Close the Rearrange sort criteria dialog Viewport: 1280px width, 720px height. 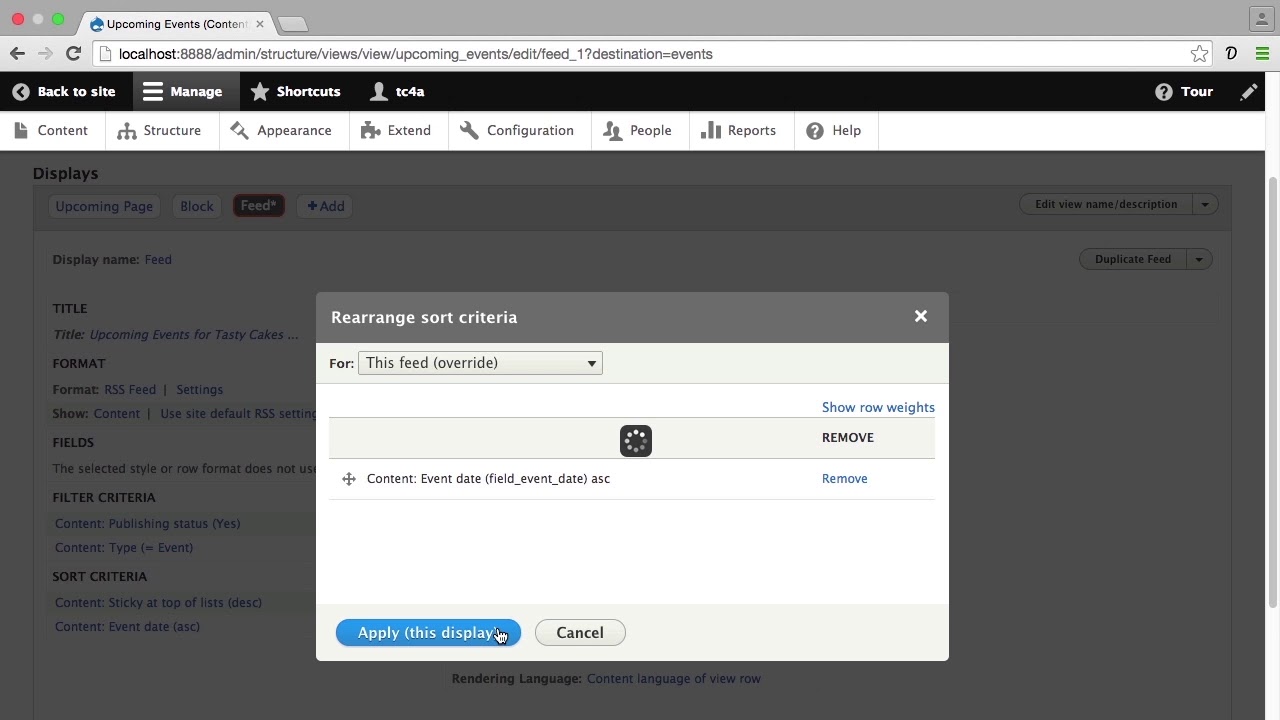coord(921,316)
